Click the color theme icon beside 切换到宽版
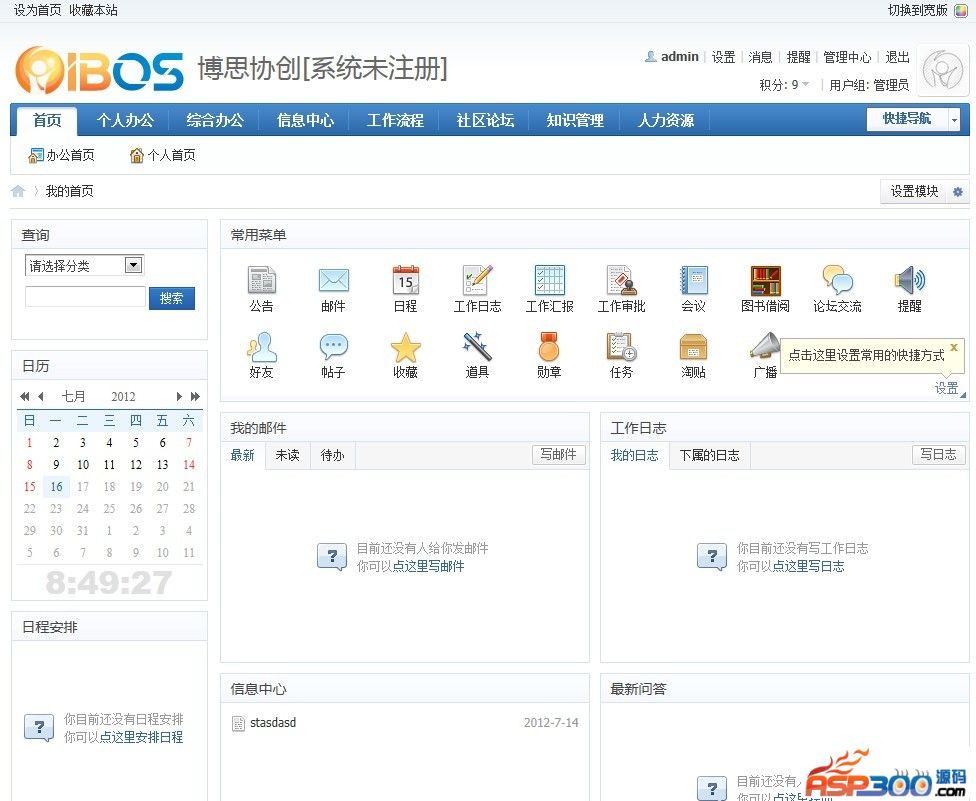Image resolution: width=976 pixels, height=801 pixels. tap(961, 11)
